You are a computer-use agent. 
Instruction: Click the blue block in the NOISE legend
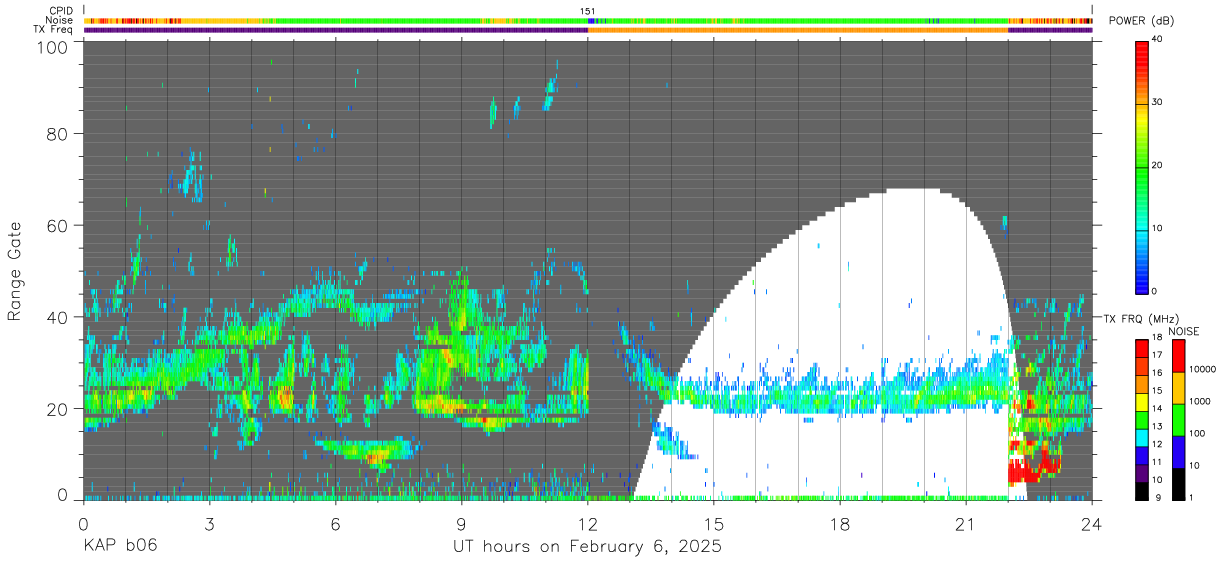pos(1178,452)
